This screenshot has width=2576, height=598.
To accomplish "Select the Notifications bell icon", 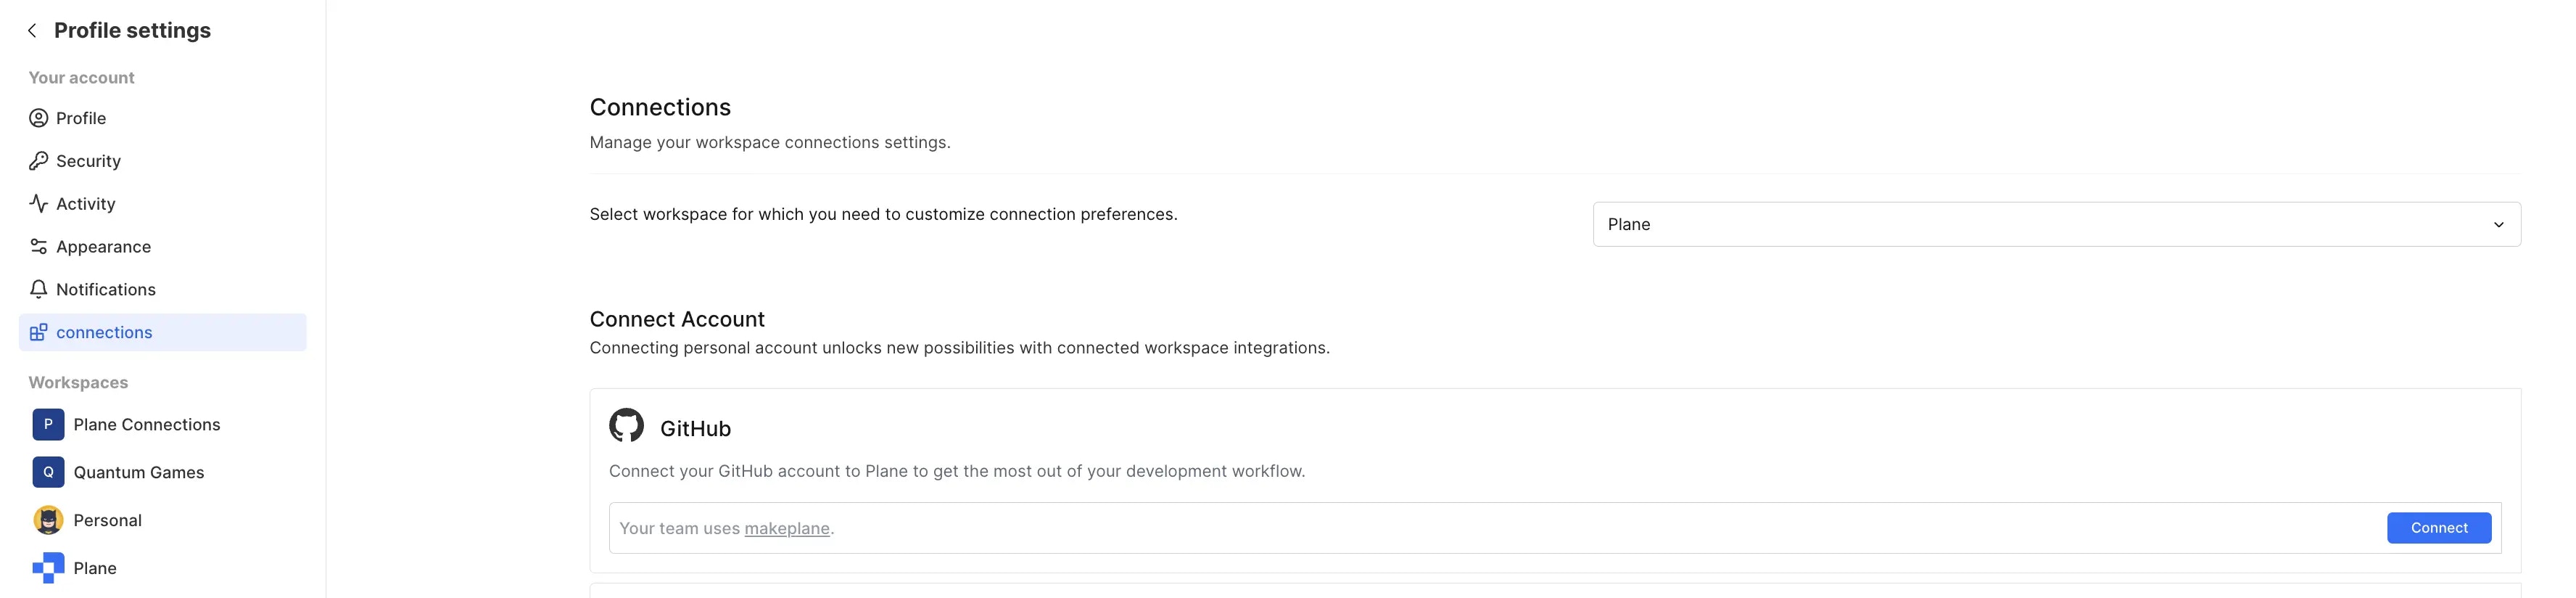I will [38, 289].
